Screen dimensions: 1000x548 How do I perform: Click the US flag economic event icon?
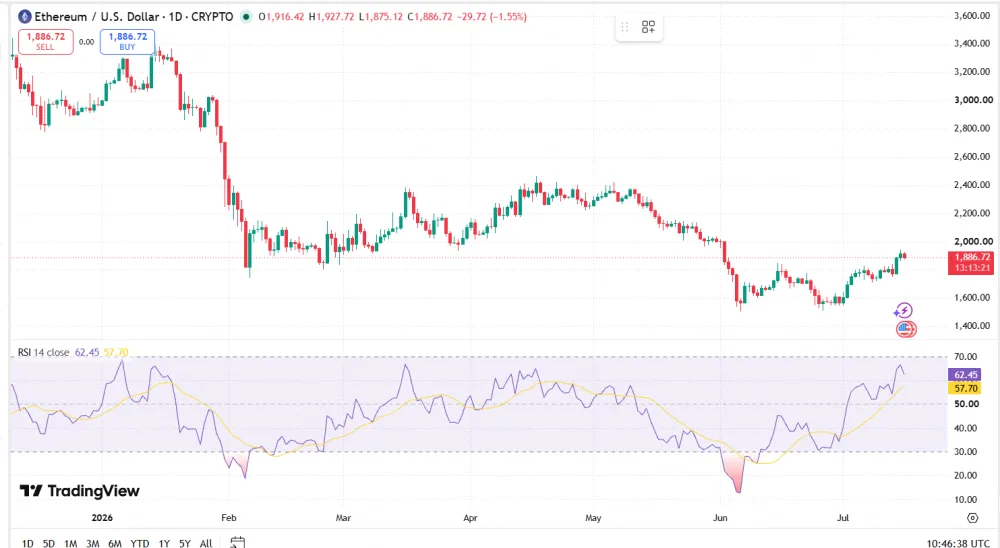[906, 329]
